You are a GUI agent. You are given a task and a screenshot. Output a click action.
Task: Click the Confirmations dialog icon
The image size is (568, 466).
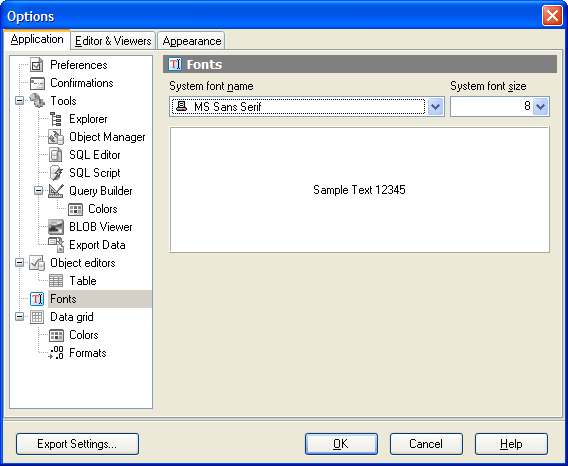point(37,83)
